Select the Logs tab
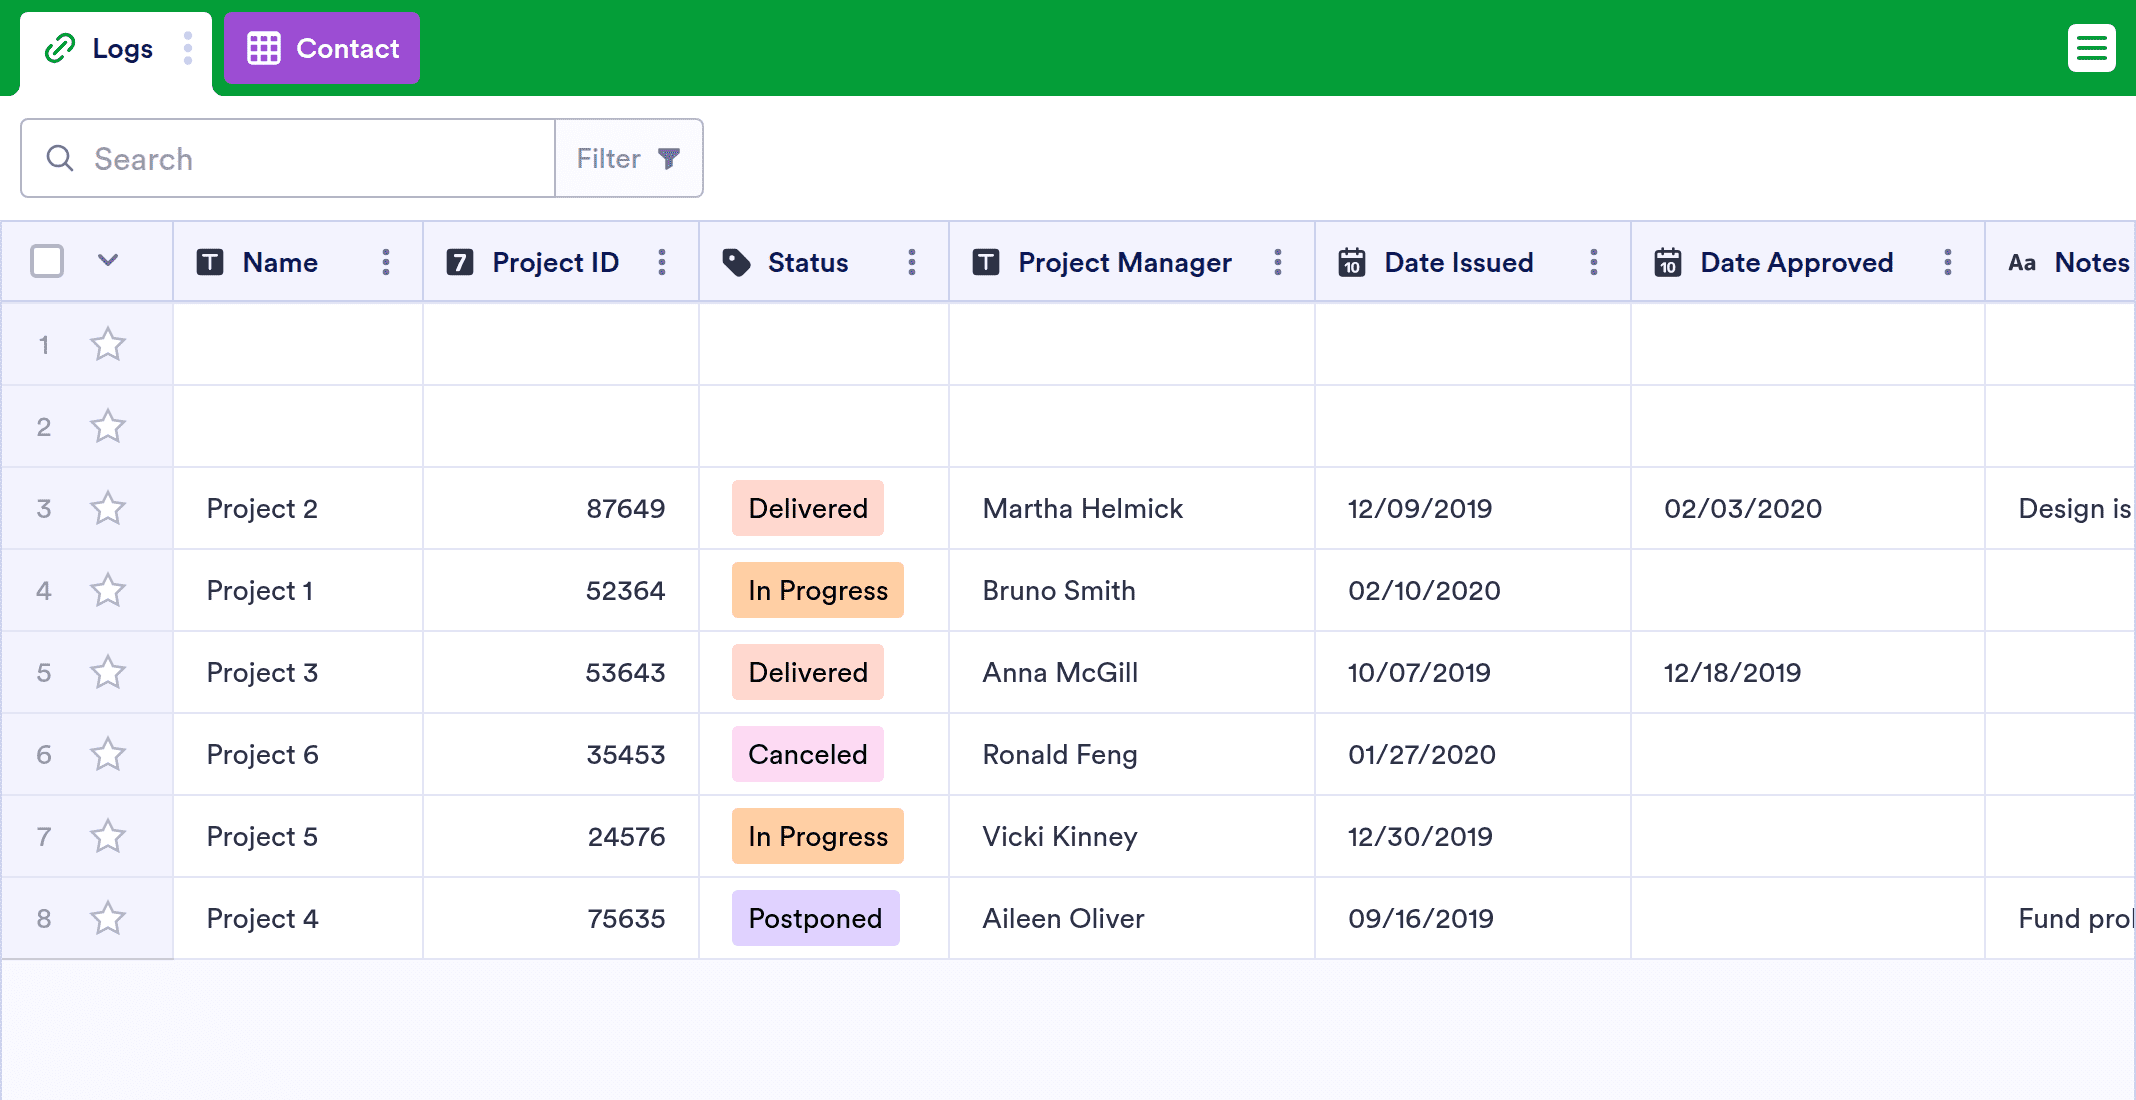The width and height of the screenshot is (2136, 1100). coord(100,48)
